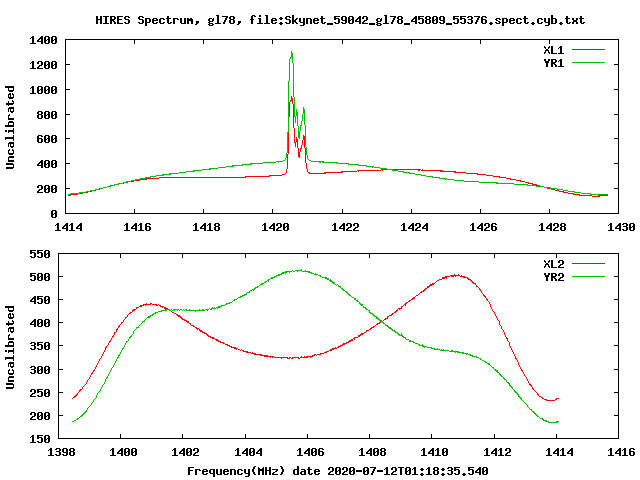The width and height of the screenshot is (640, 480).
Task: Click the 1406 tick label on bottom plot
Action: click(310, 452)
